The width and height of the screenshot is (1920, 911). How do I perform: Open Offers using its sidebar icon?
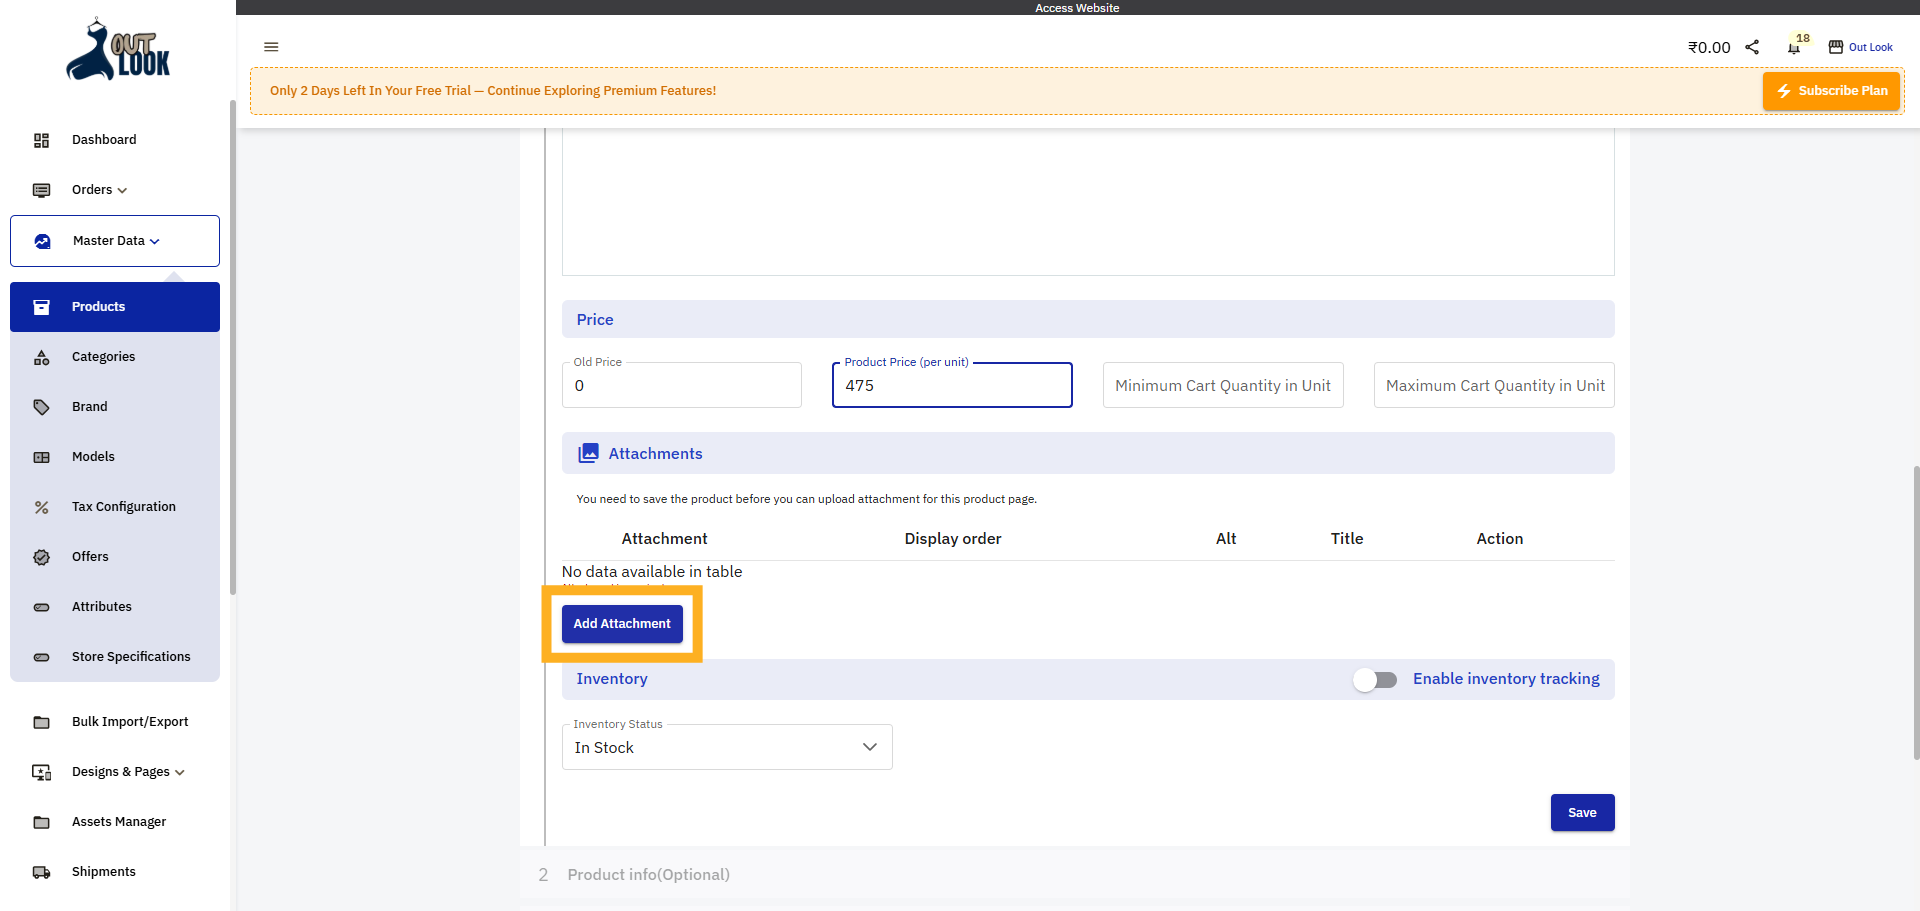tap(41, 557)
